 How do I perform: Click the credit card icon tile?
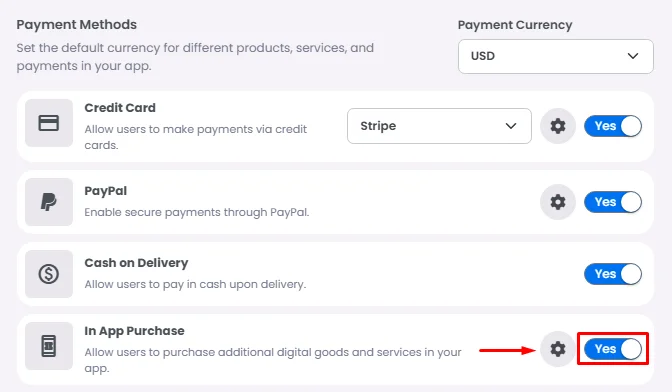[x=49, y=123]
